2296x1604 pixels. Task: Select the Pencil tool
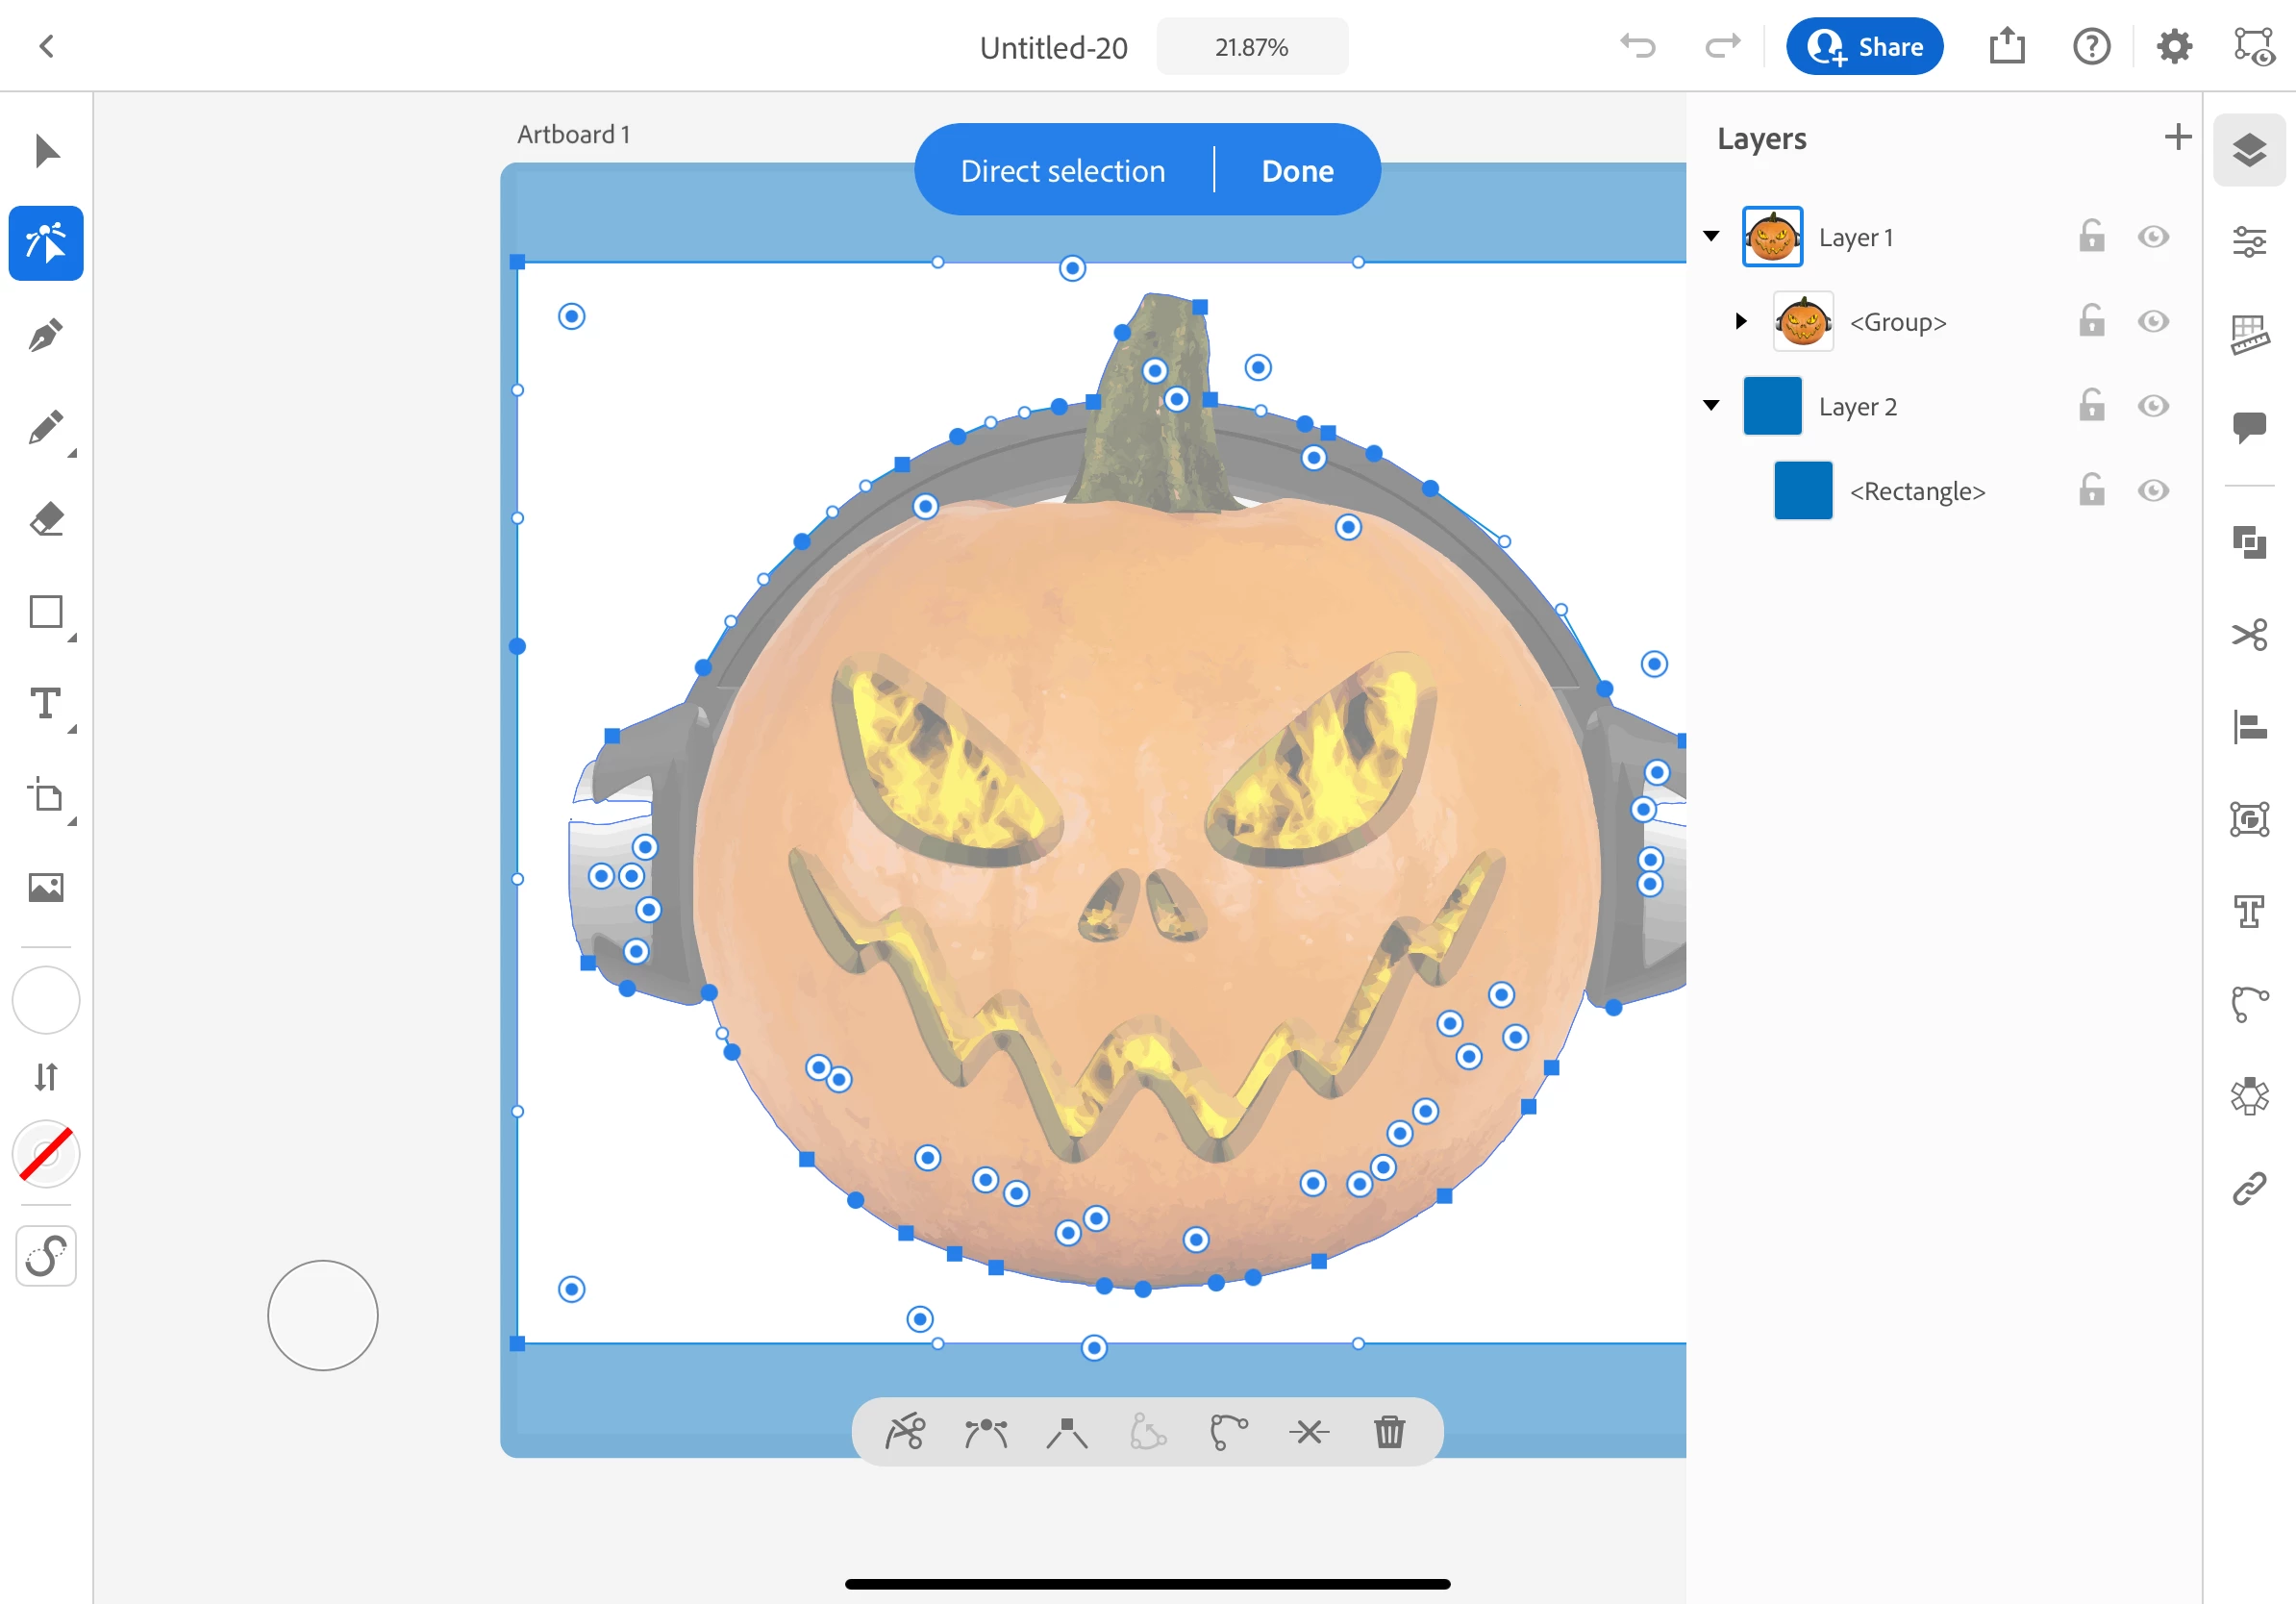pyautogui.click(x=46, y=428)
